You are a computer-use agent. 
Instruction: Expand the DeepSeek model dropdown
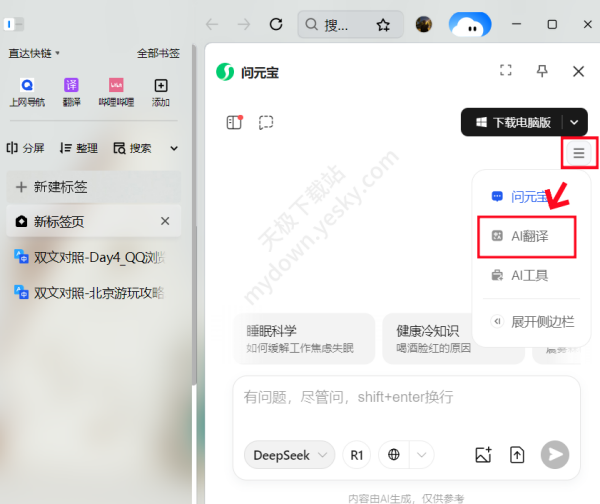click(289, 455)
